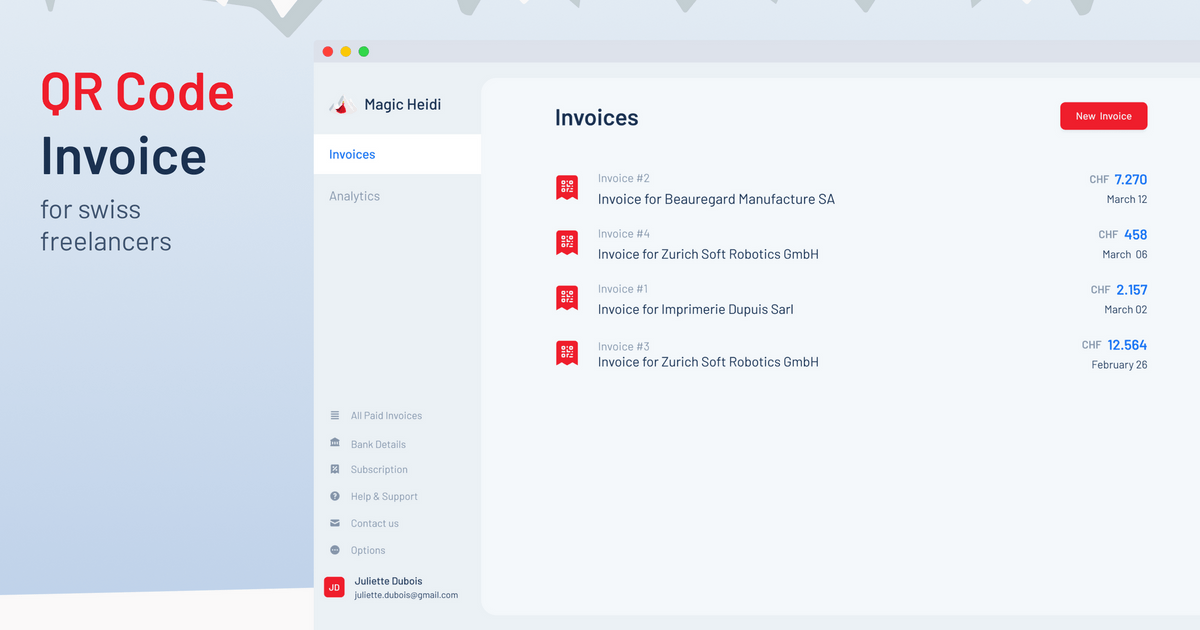Screen dimensions: 1200x630
Task: Click the Subscription icon in sidebar
Action: click(335, 469)
